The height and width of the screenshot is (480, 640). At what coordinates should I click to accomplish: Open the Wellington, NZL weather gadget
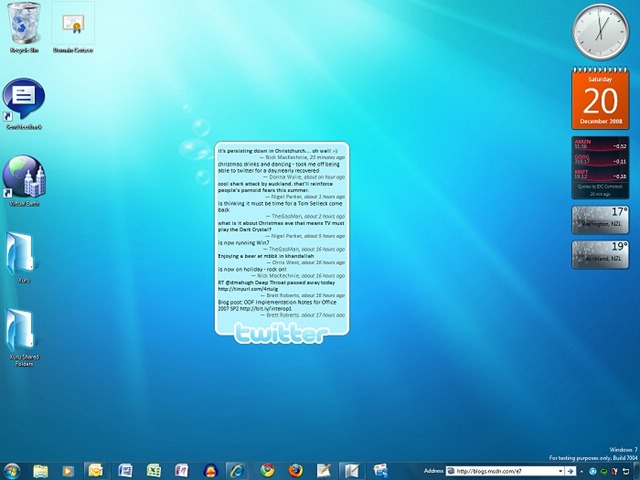[x=599, y=219]
